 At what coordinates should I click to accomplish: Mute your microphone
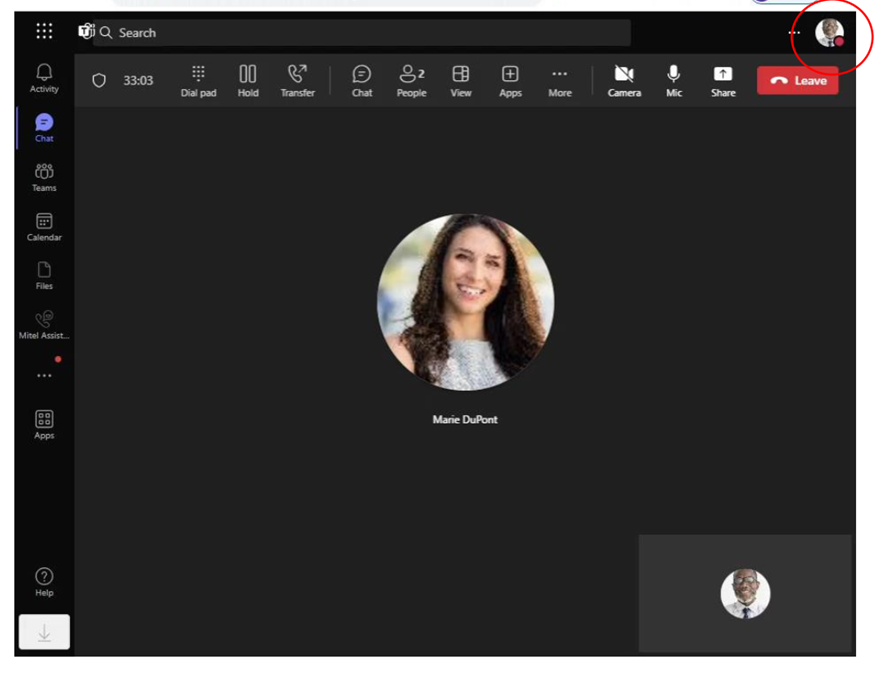coord(673,80)
